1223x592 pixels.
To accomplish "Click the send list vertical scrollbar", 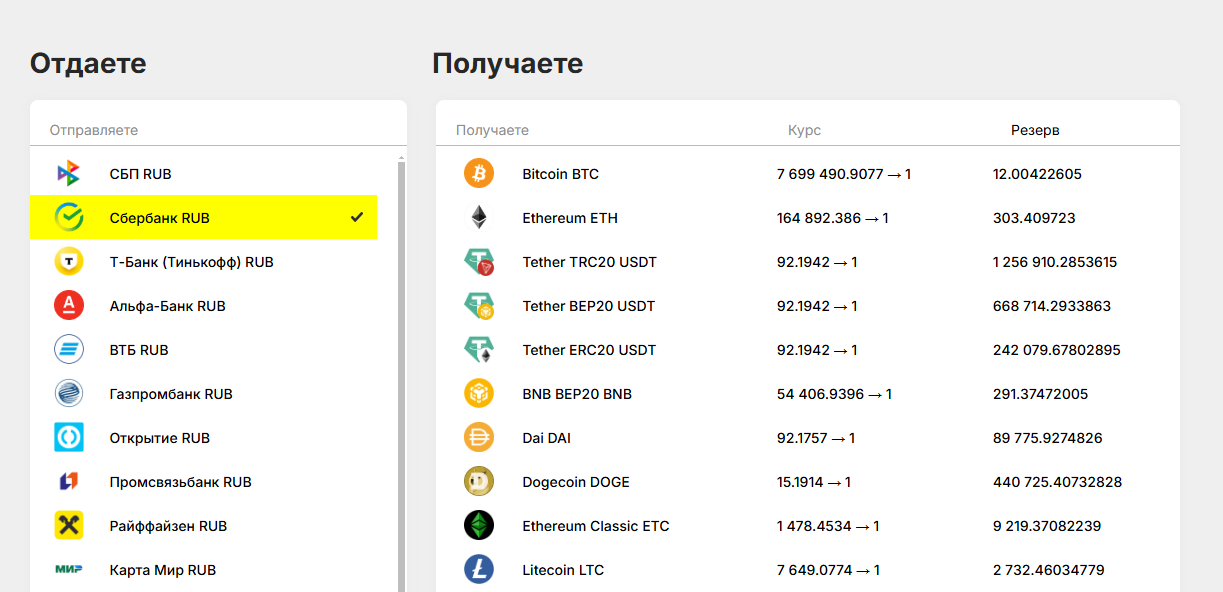I will (402, 372).
